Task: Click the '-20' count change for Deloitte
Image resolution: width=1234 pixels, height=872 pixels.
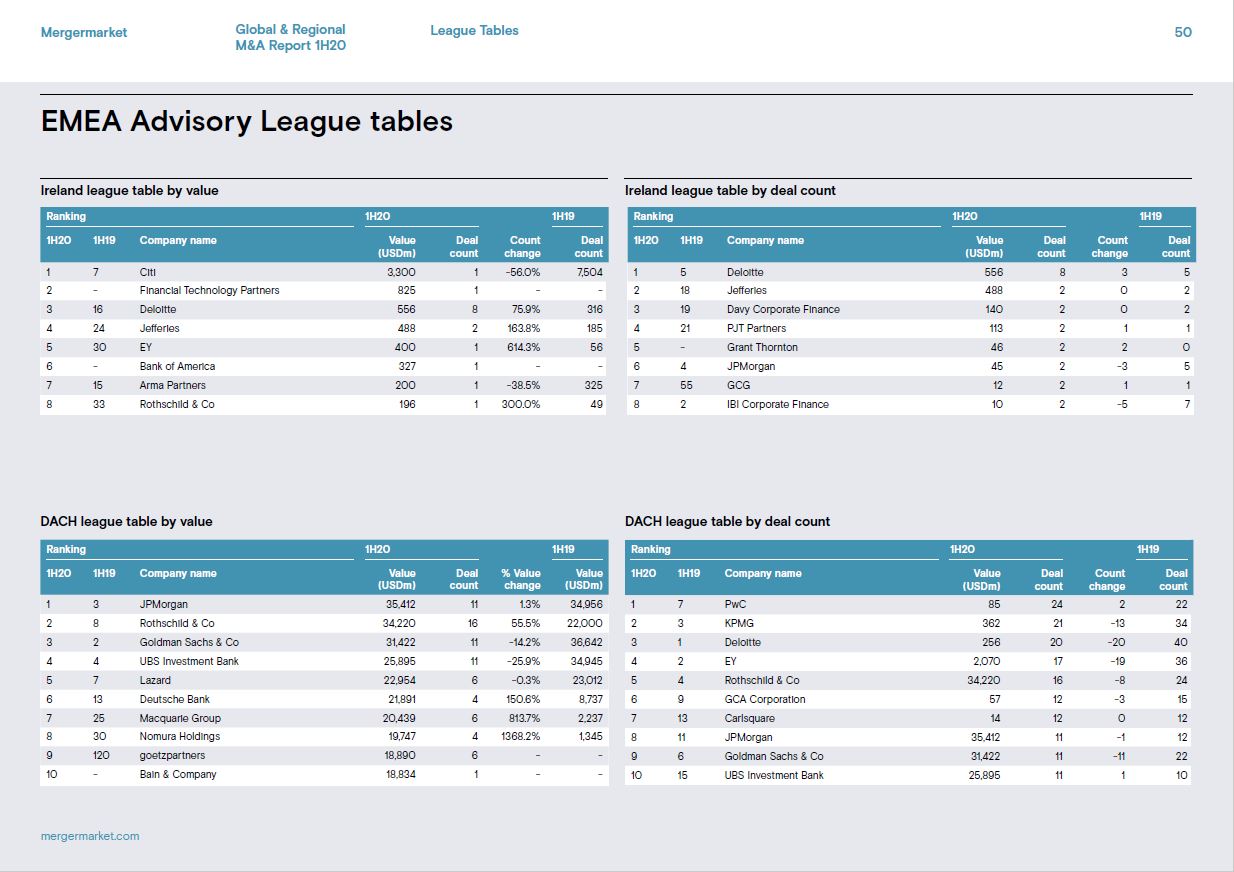Action: tap(1116, 642)
